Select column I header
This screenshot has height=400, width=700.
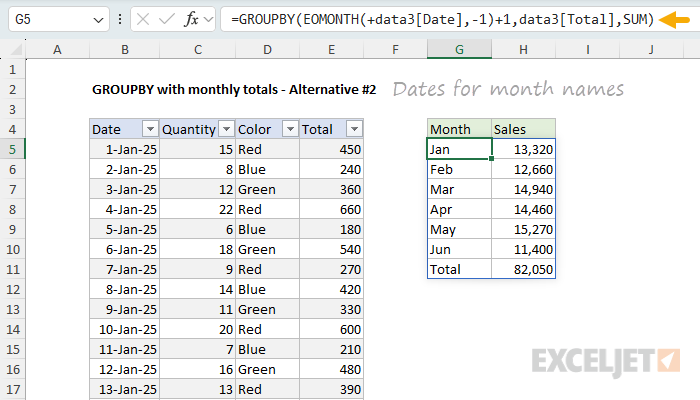click(588, 50)
